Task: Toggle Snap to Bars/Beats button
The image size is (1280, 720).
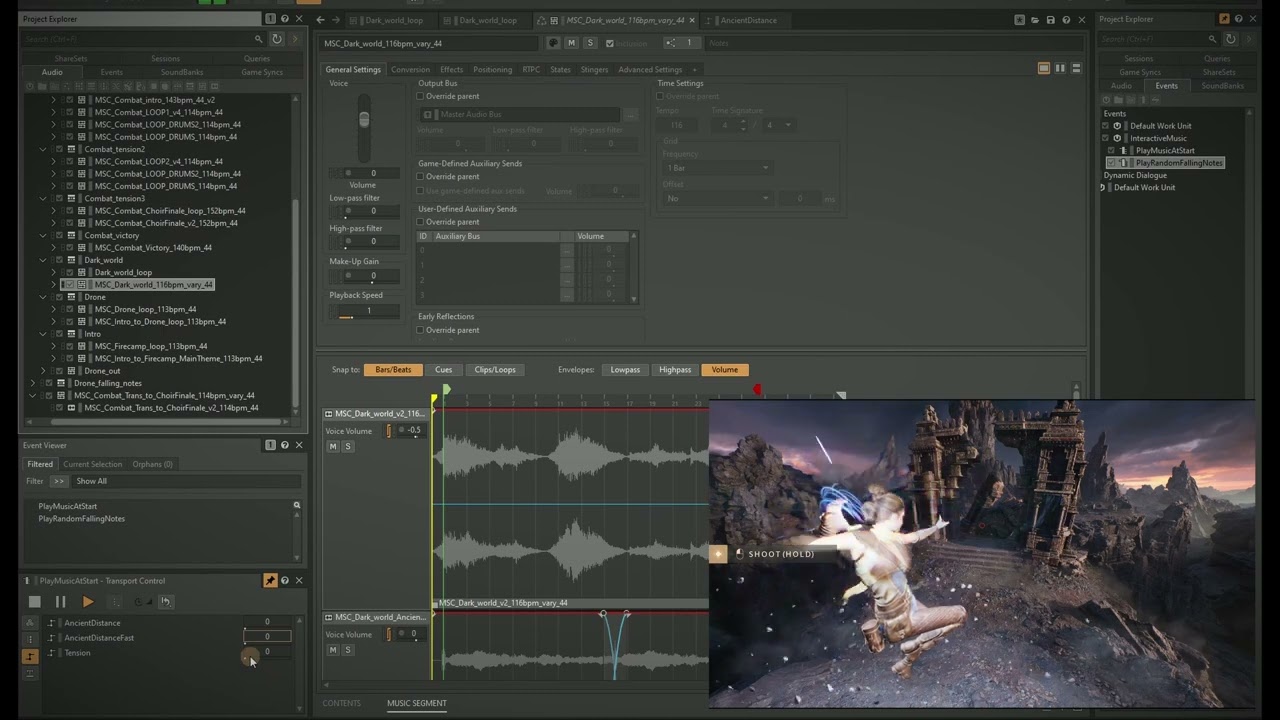Action: pyautogui.click(x=393, y=370)
